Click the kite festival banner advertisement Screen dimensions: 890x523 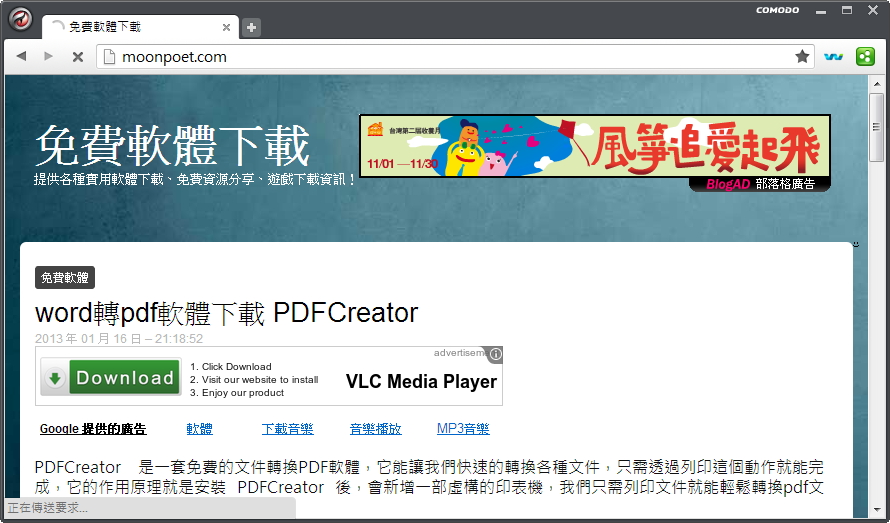click(x=594, y=146)
